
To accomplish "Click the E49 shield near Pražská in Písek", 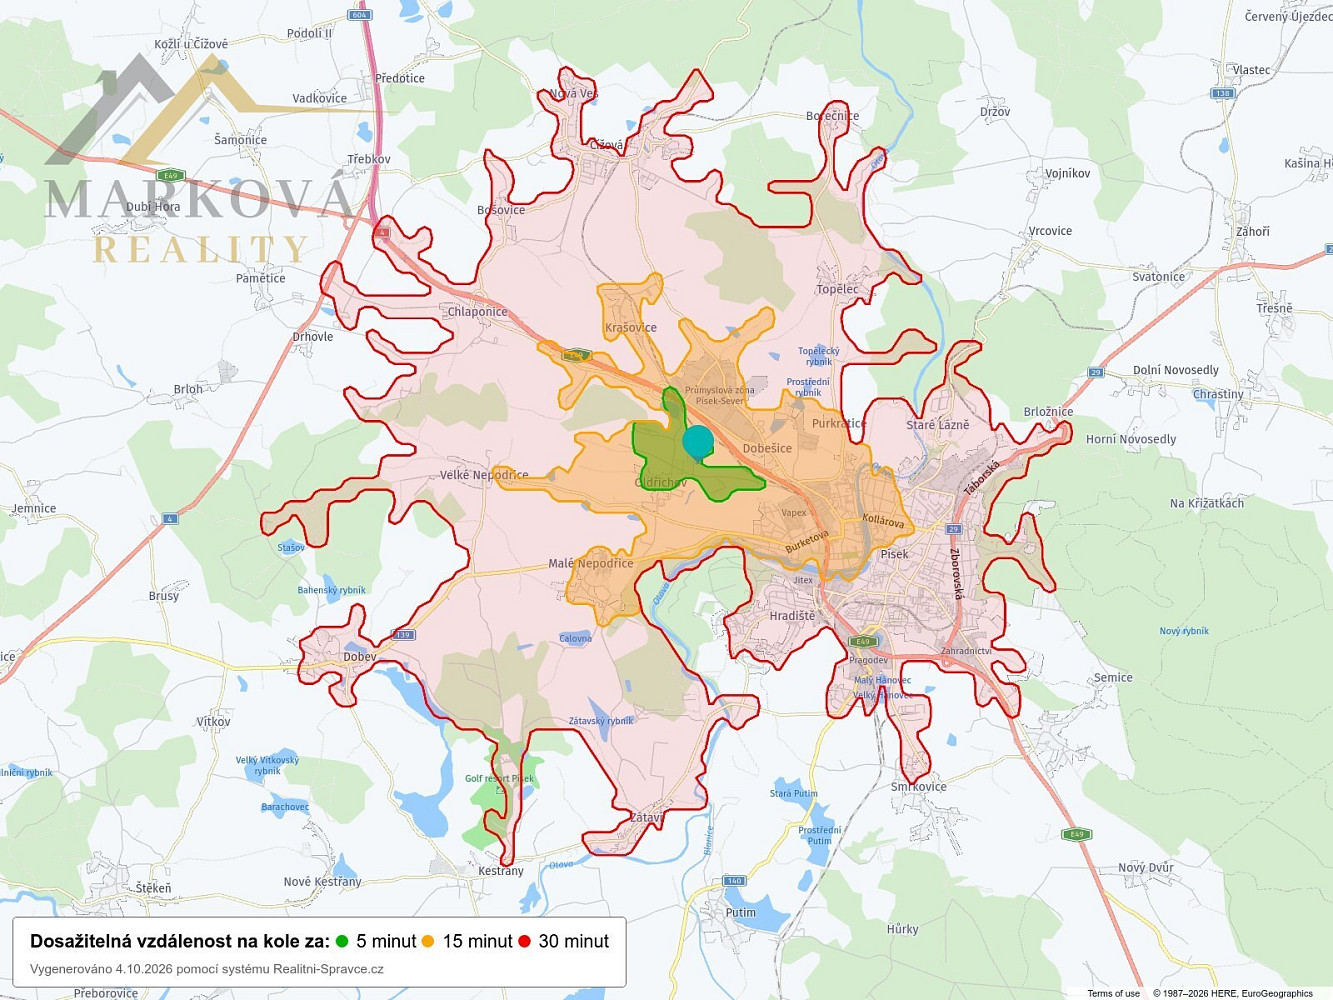I will pos(862,641).
